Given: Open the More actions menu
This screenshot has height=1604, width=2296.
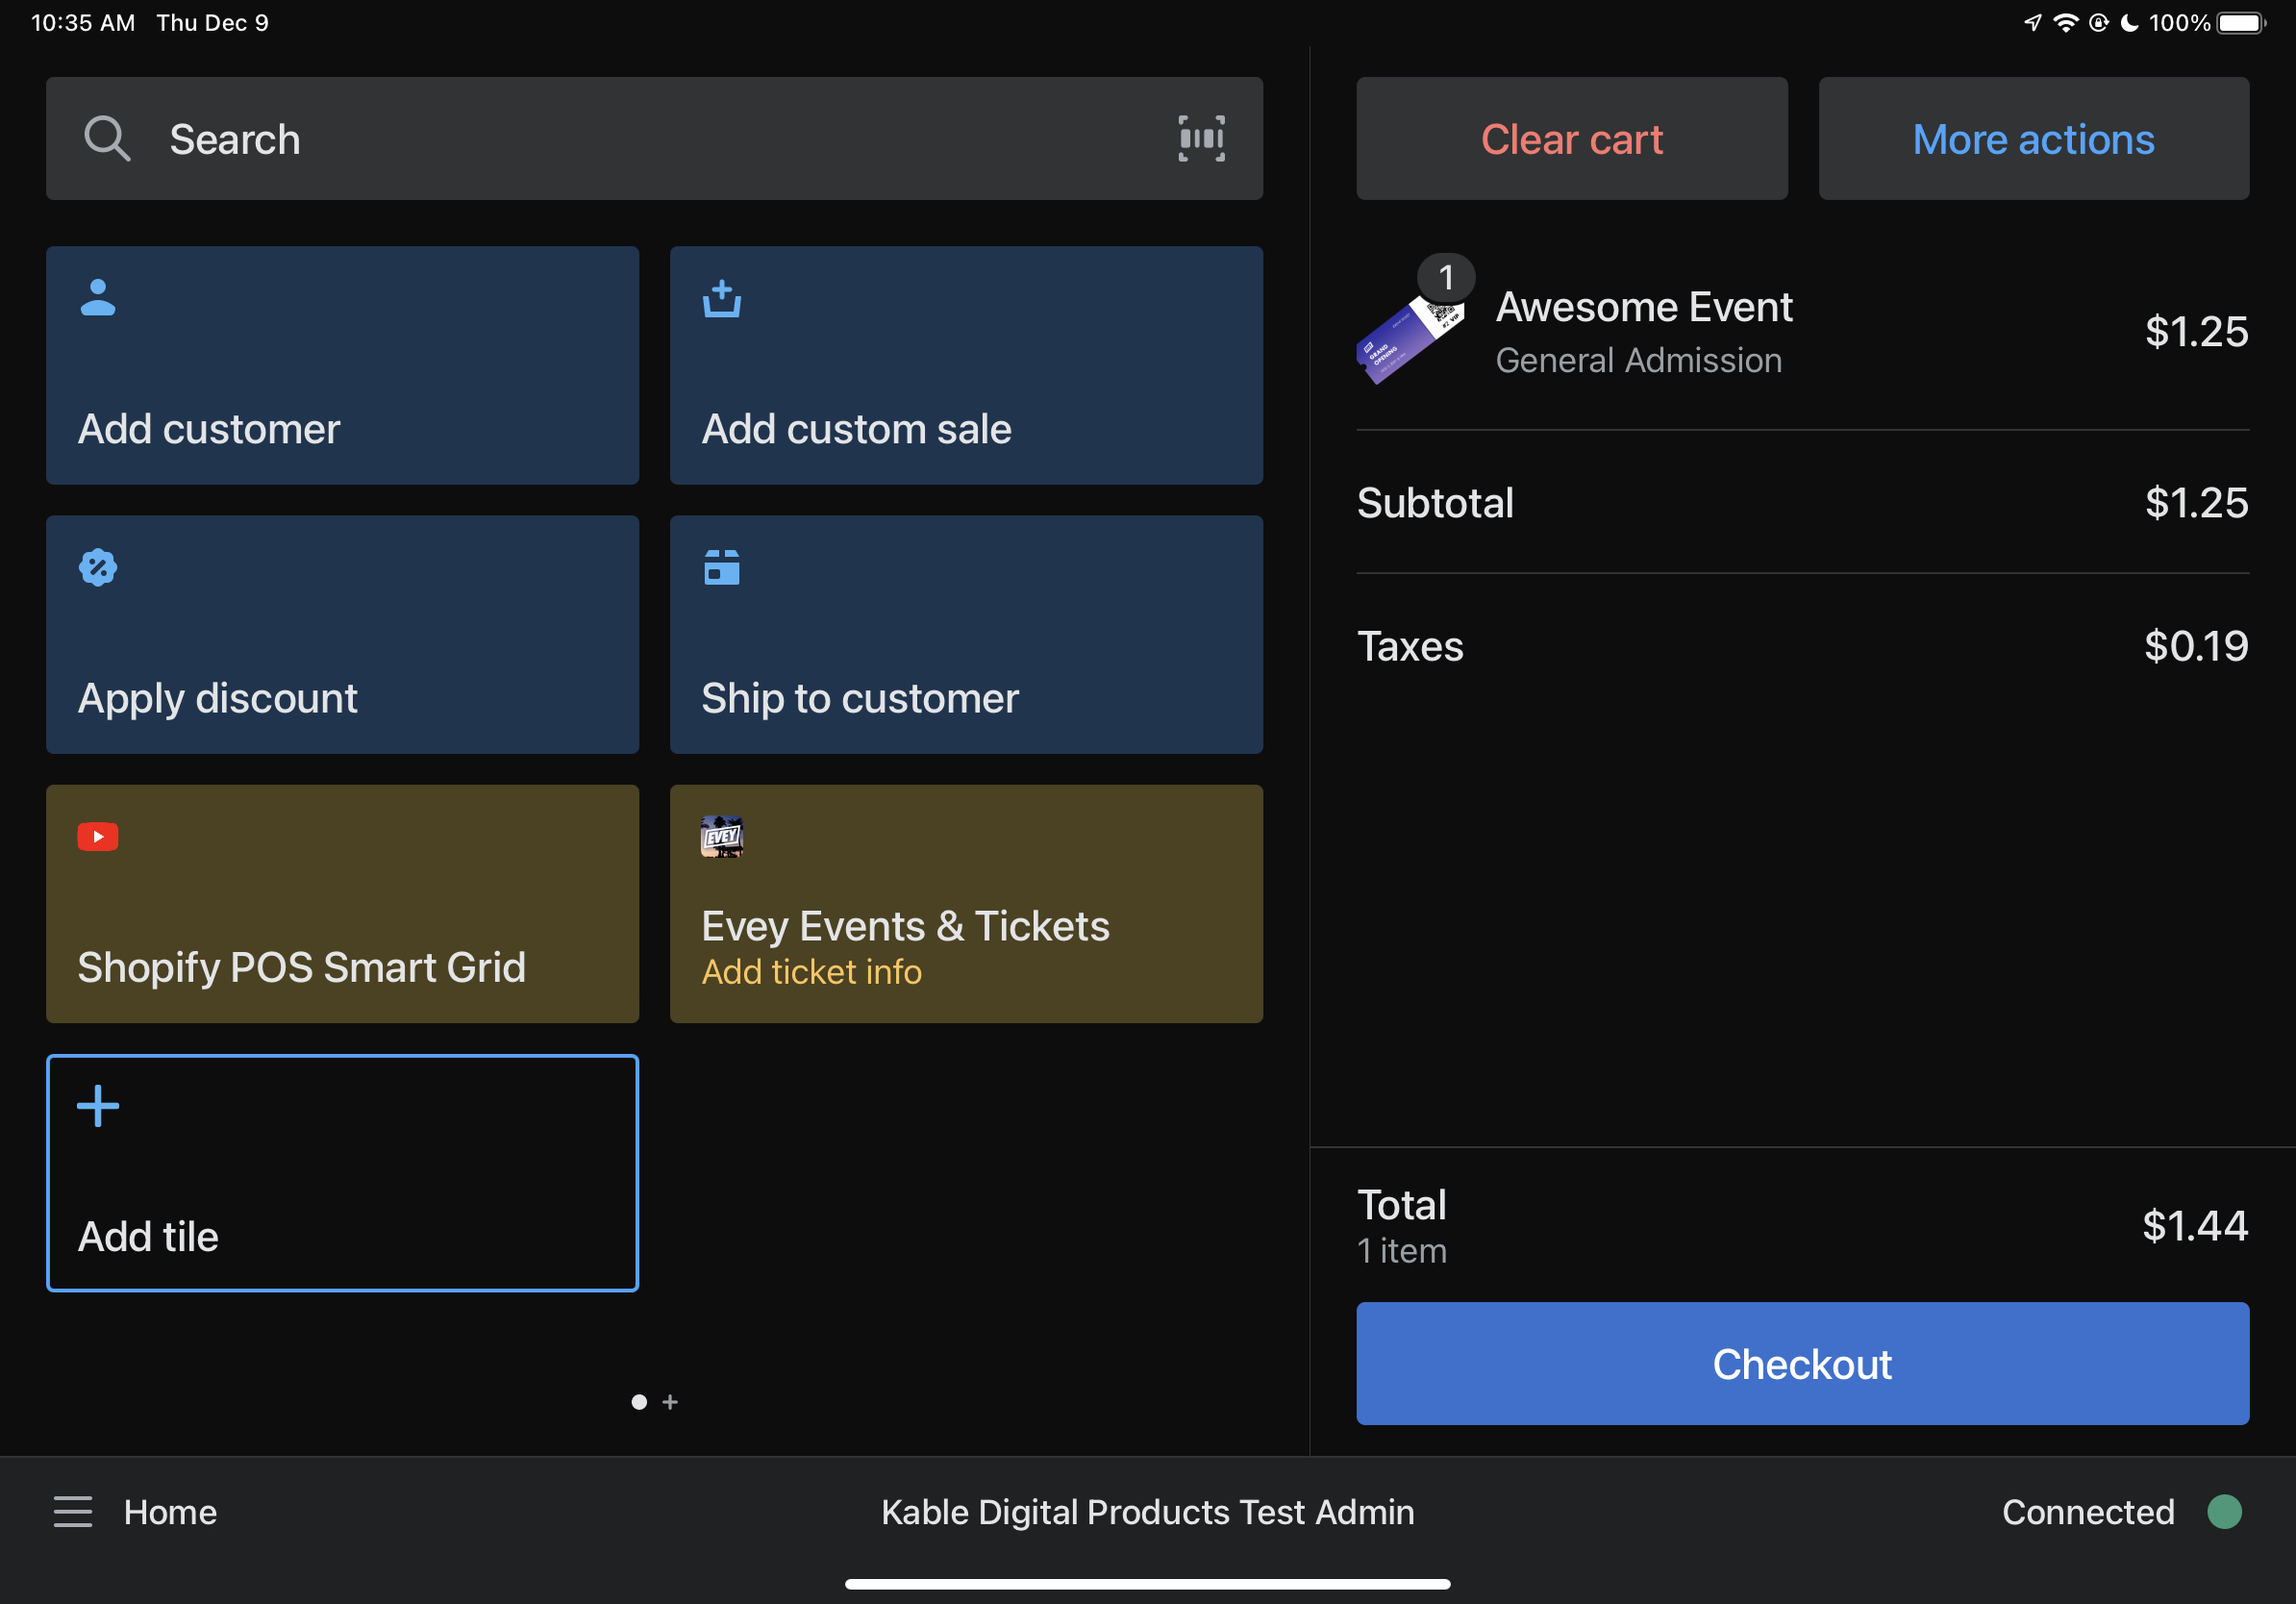Looking at the screenshot, I should tap(2033, 138).
